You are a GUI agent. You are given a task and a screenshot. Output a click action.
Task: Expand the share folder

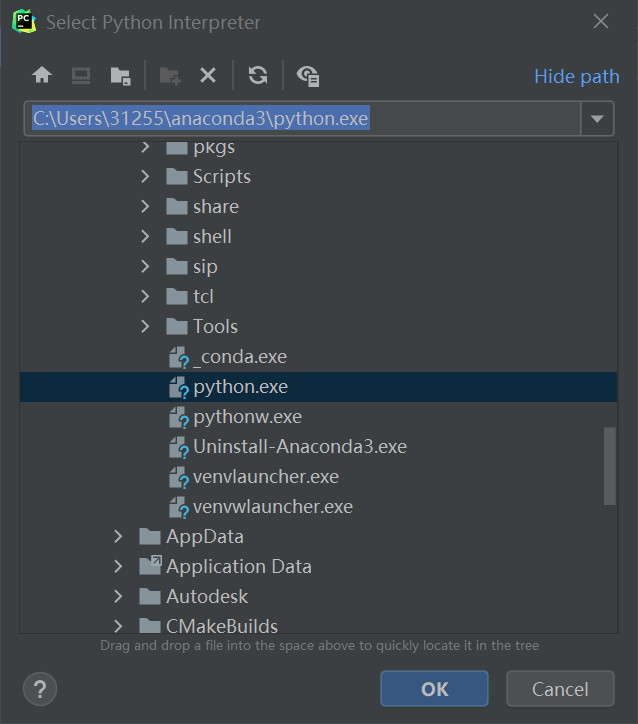tap(145, 206)
